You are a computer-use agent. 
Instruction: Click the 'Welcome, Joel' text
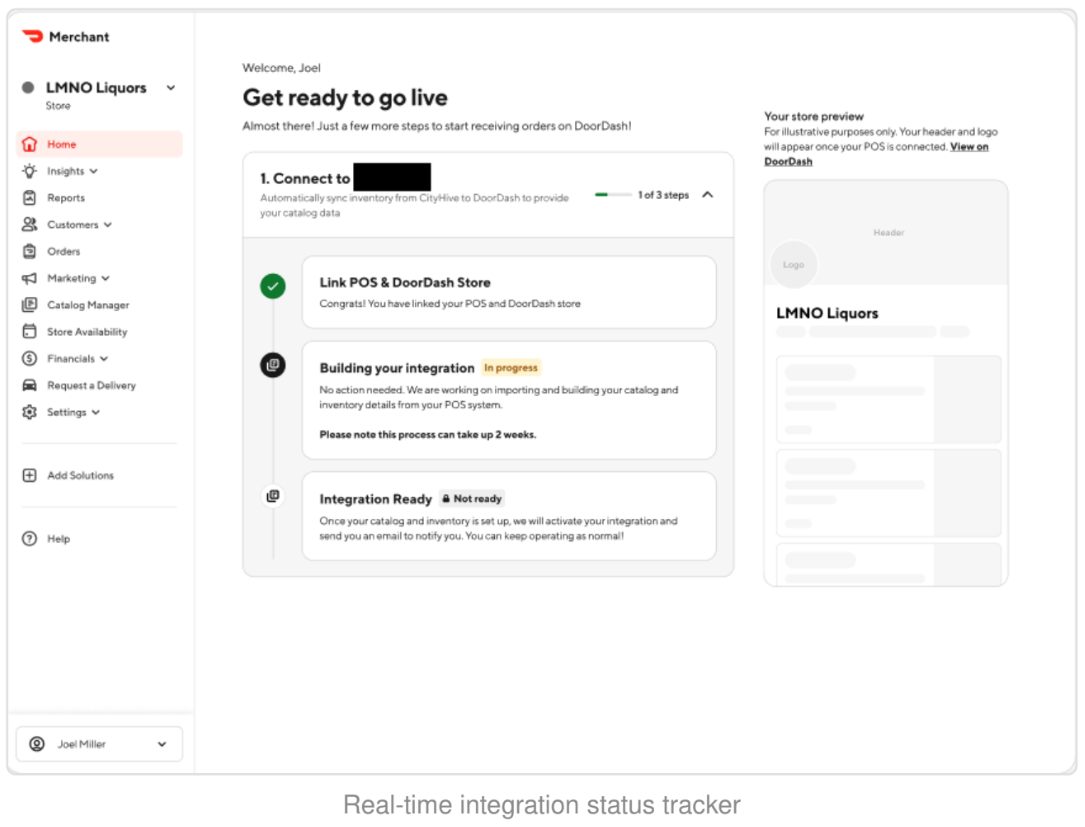click(x=281, y=68)
